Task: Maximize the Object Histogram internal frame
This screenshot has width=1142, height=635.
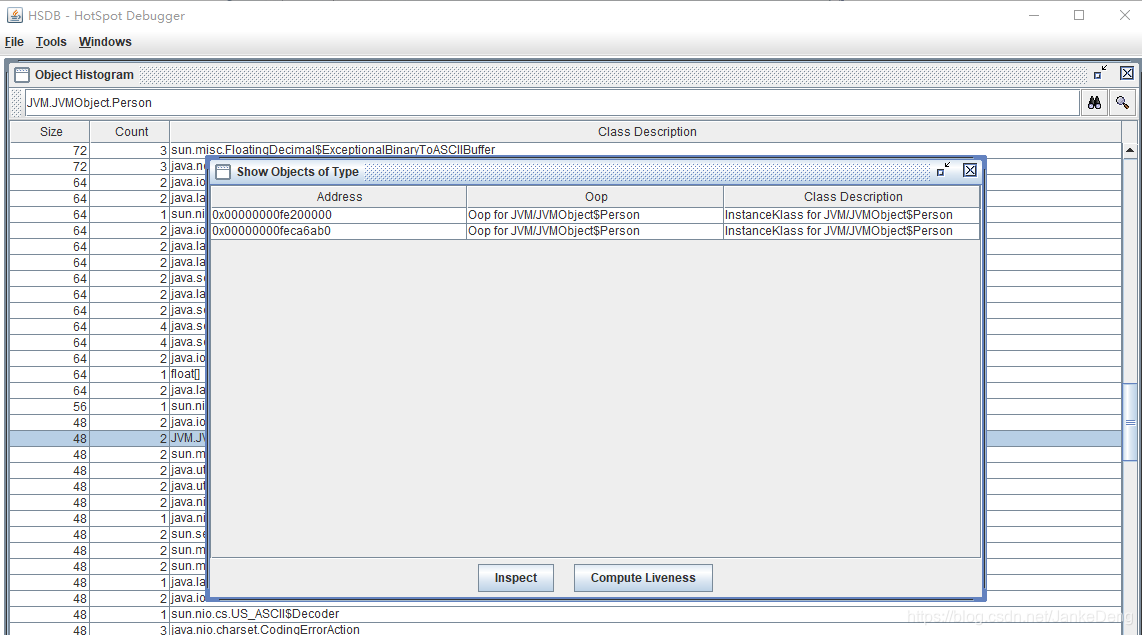Action: click(x=1100, y=73)
